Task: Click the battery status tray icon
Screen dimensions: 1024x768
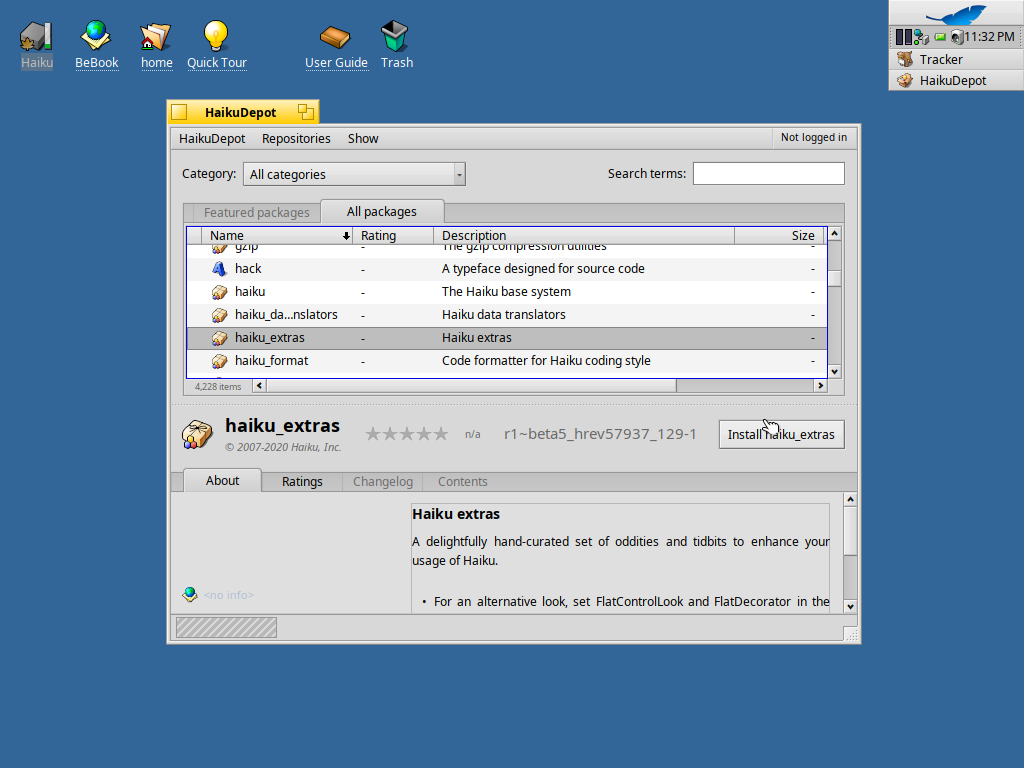Action: pos(940,37)
